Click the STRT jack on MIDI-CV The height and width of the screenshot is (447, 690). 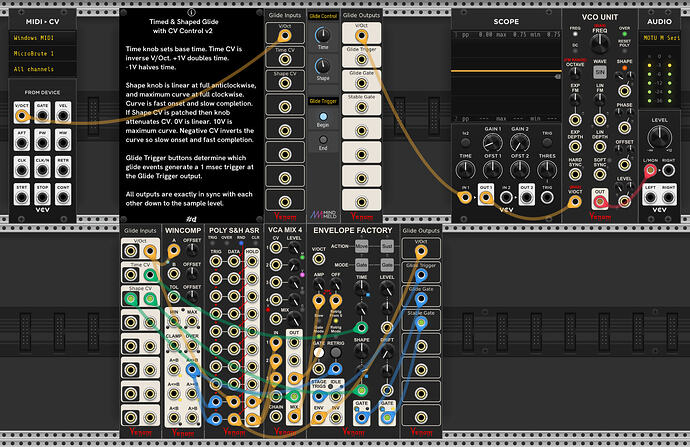[x=22, y=197]
